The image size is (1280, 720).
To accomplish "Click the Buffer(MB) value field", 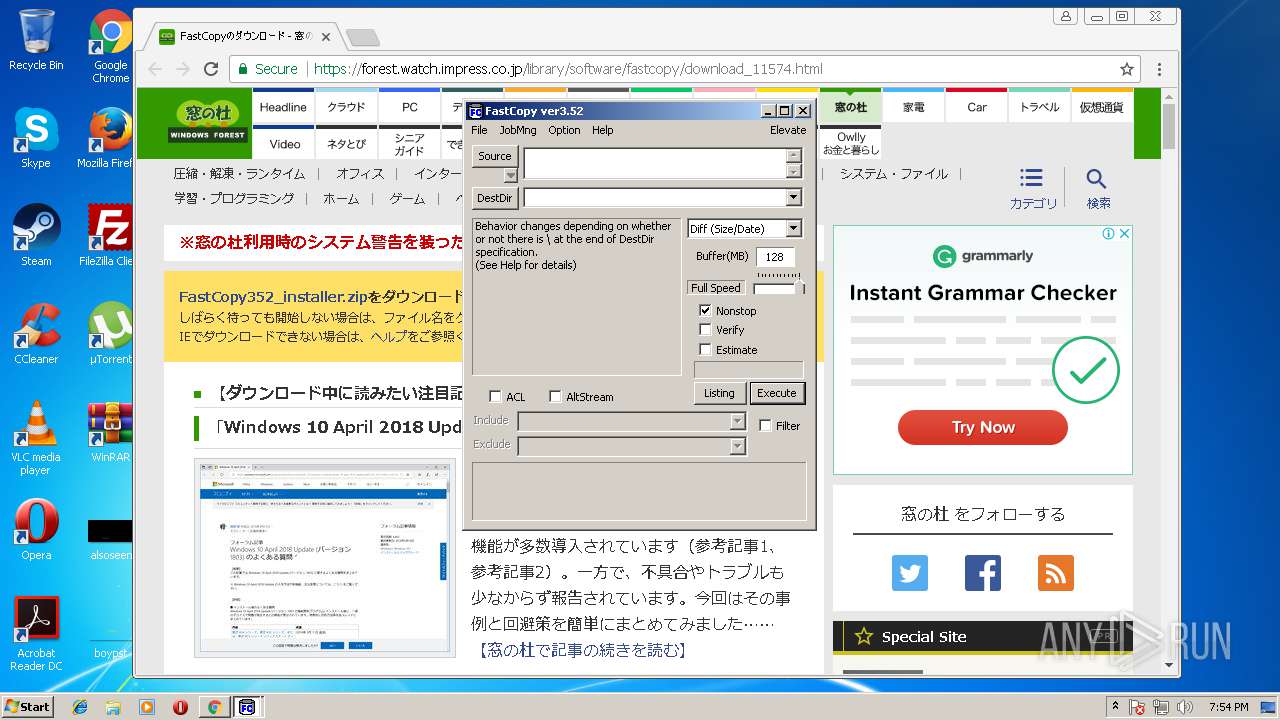I will 775,257.
